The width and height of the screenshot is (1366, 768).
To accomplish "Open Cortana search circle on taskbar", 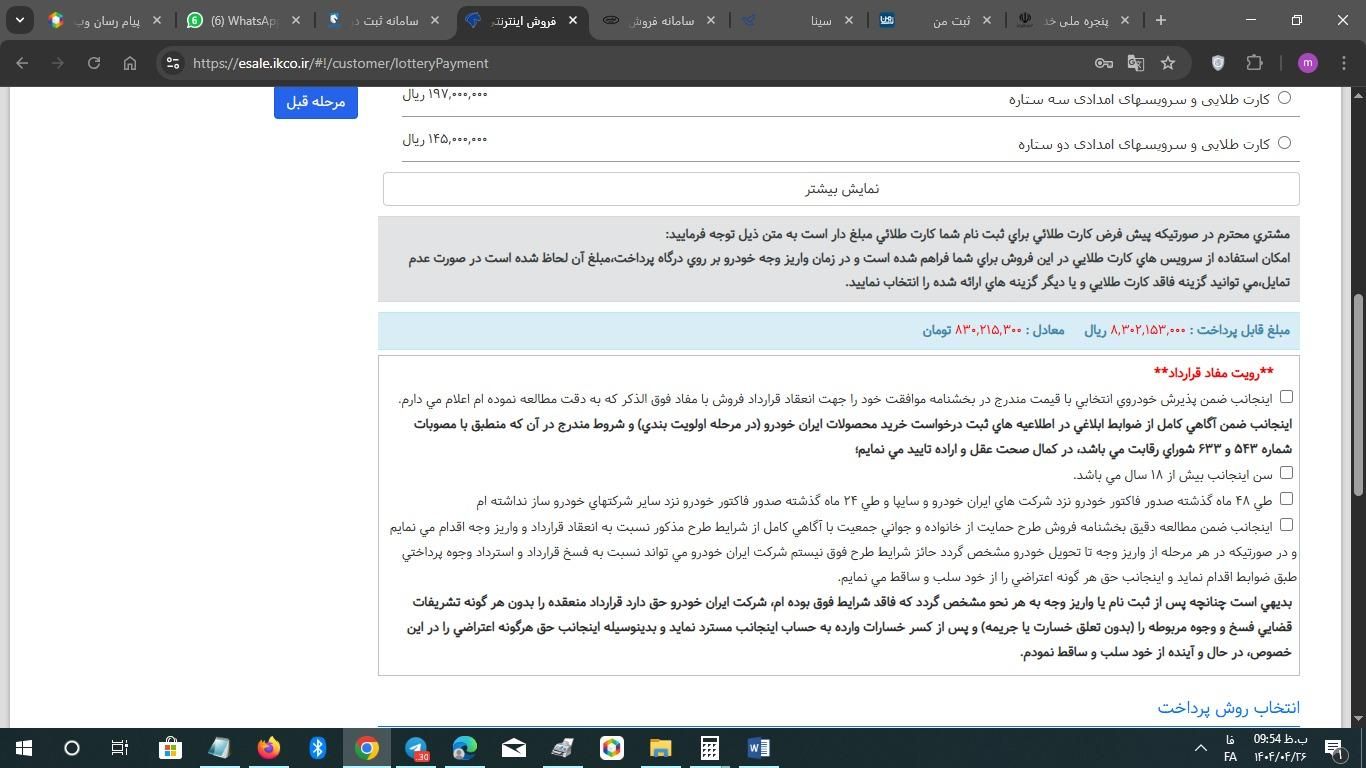I will (x=72, y=748).
